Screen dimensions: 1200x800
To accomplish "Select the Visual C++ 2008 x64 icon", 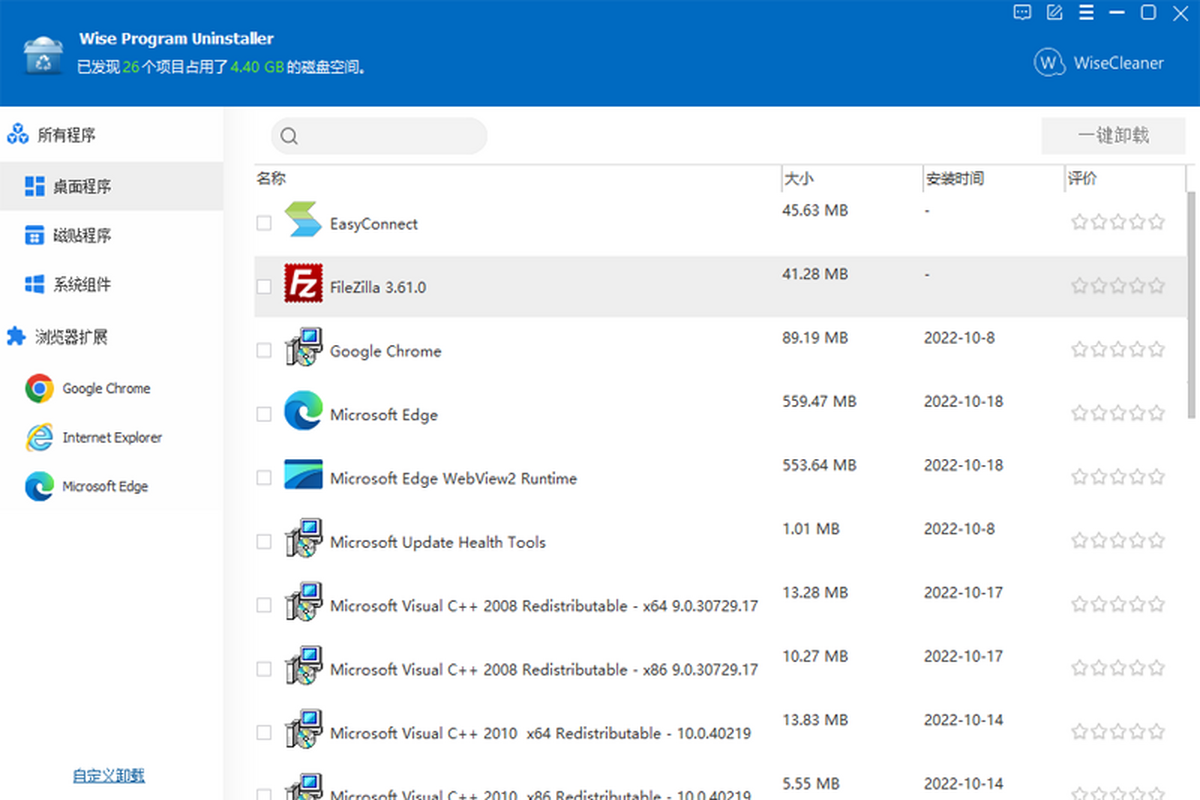I will point(303,602).
